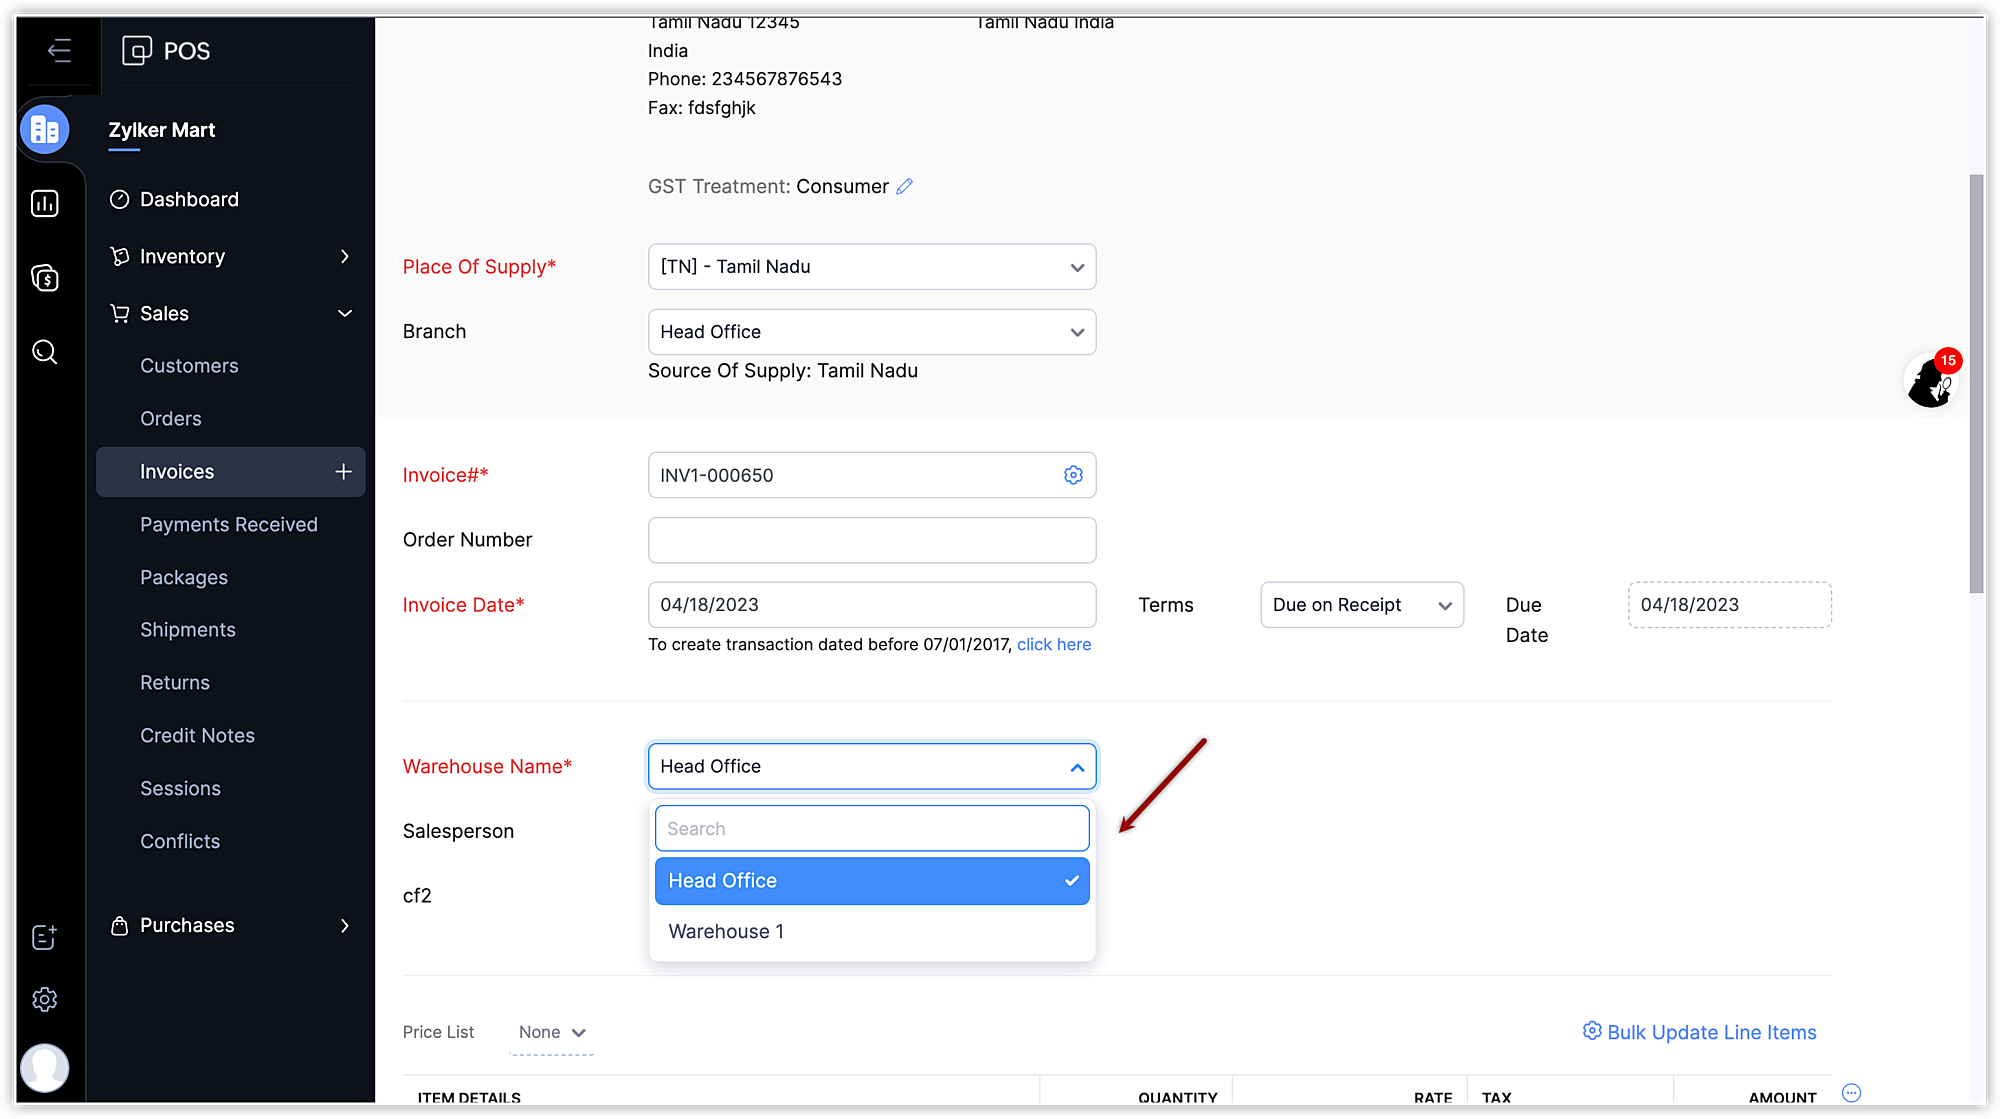Expand the Inventory menu section
2000x1119 pixels.
click(230, 257)
